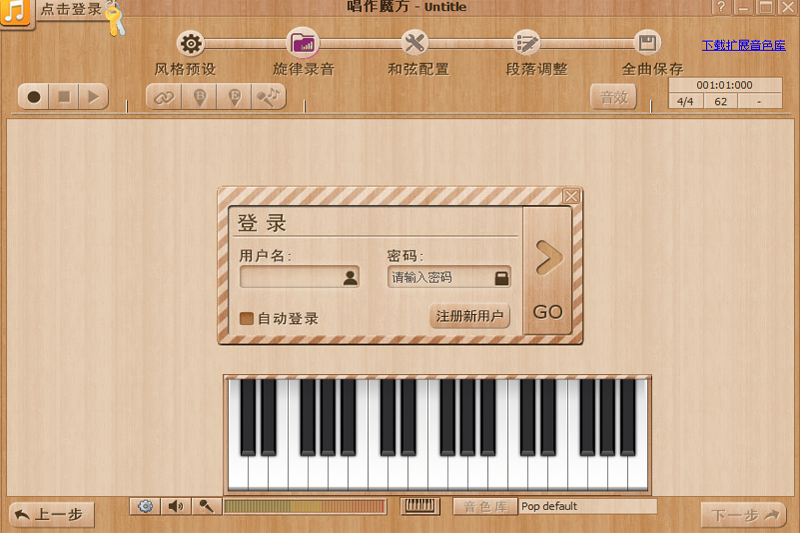The image size is (800, 533).
Task: Open the 下载扩展音色库 download link
Action: tap(743, 46)
